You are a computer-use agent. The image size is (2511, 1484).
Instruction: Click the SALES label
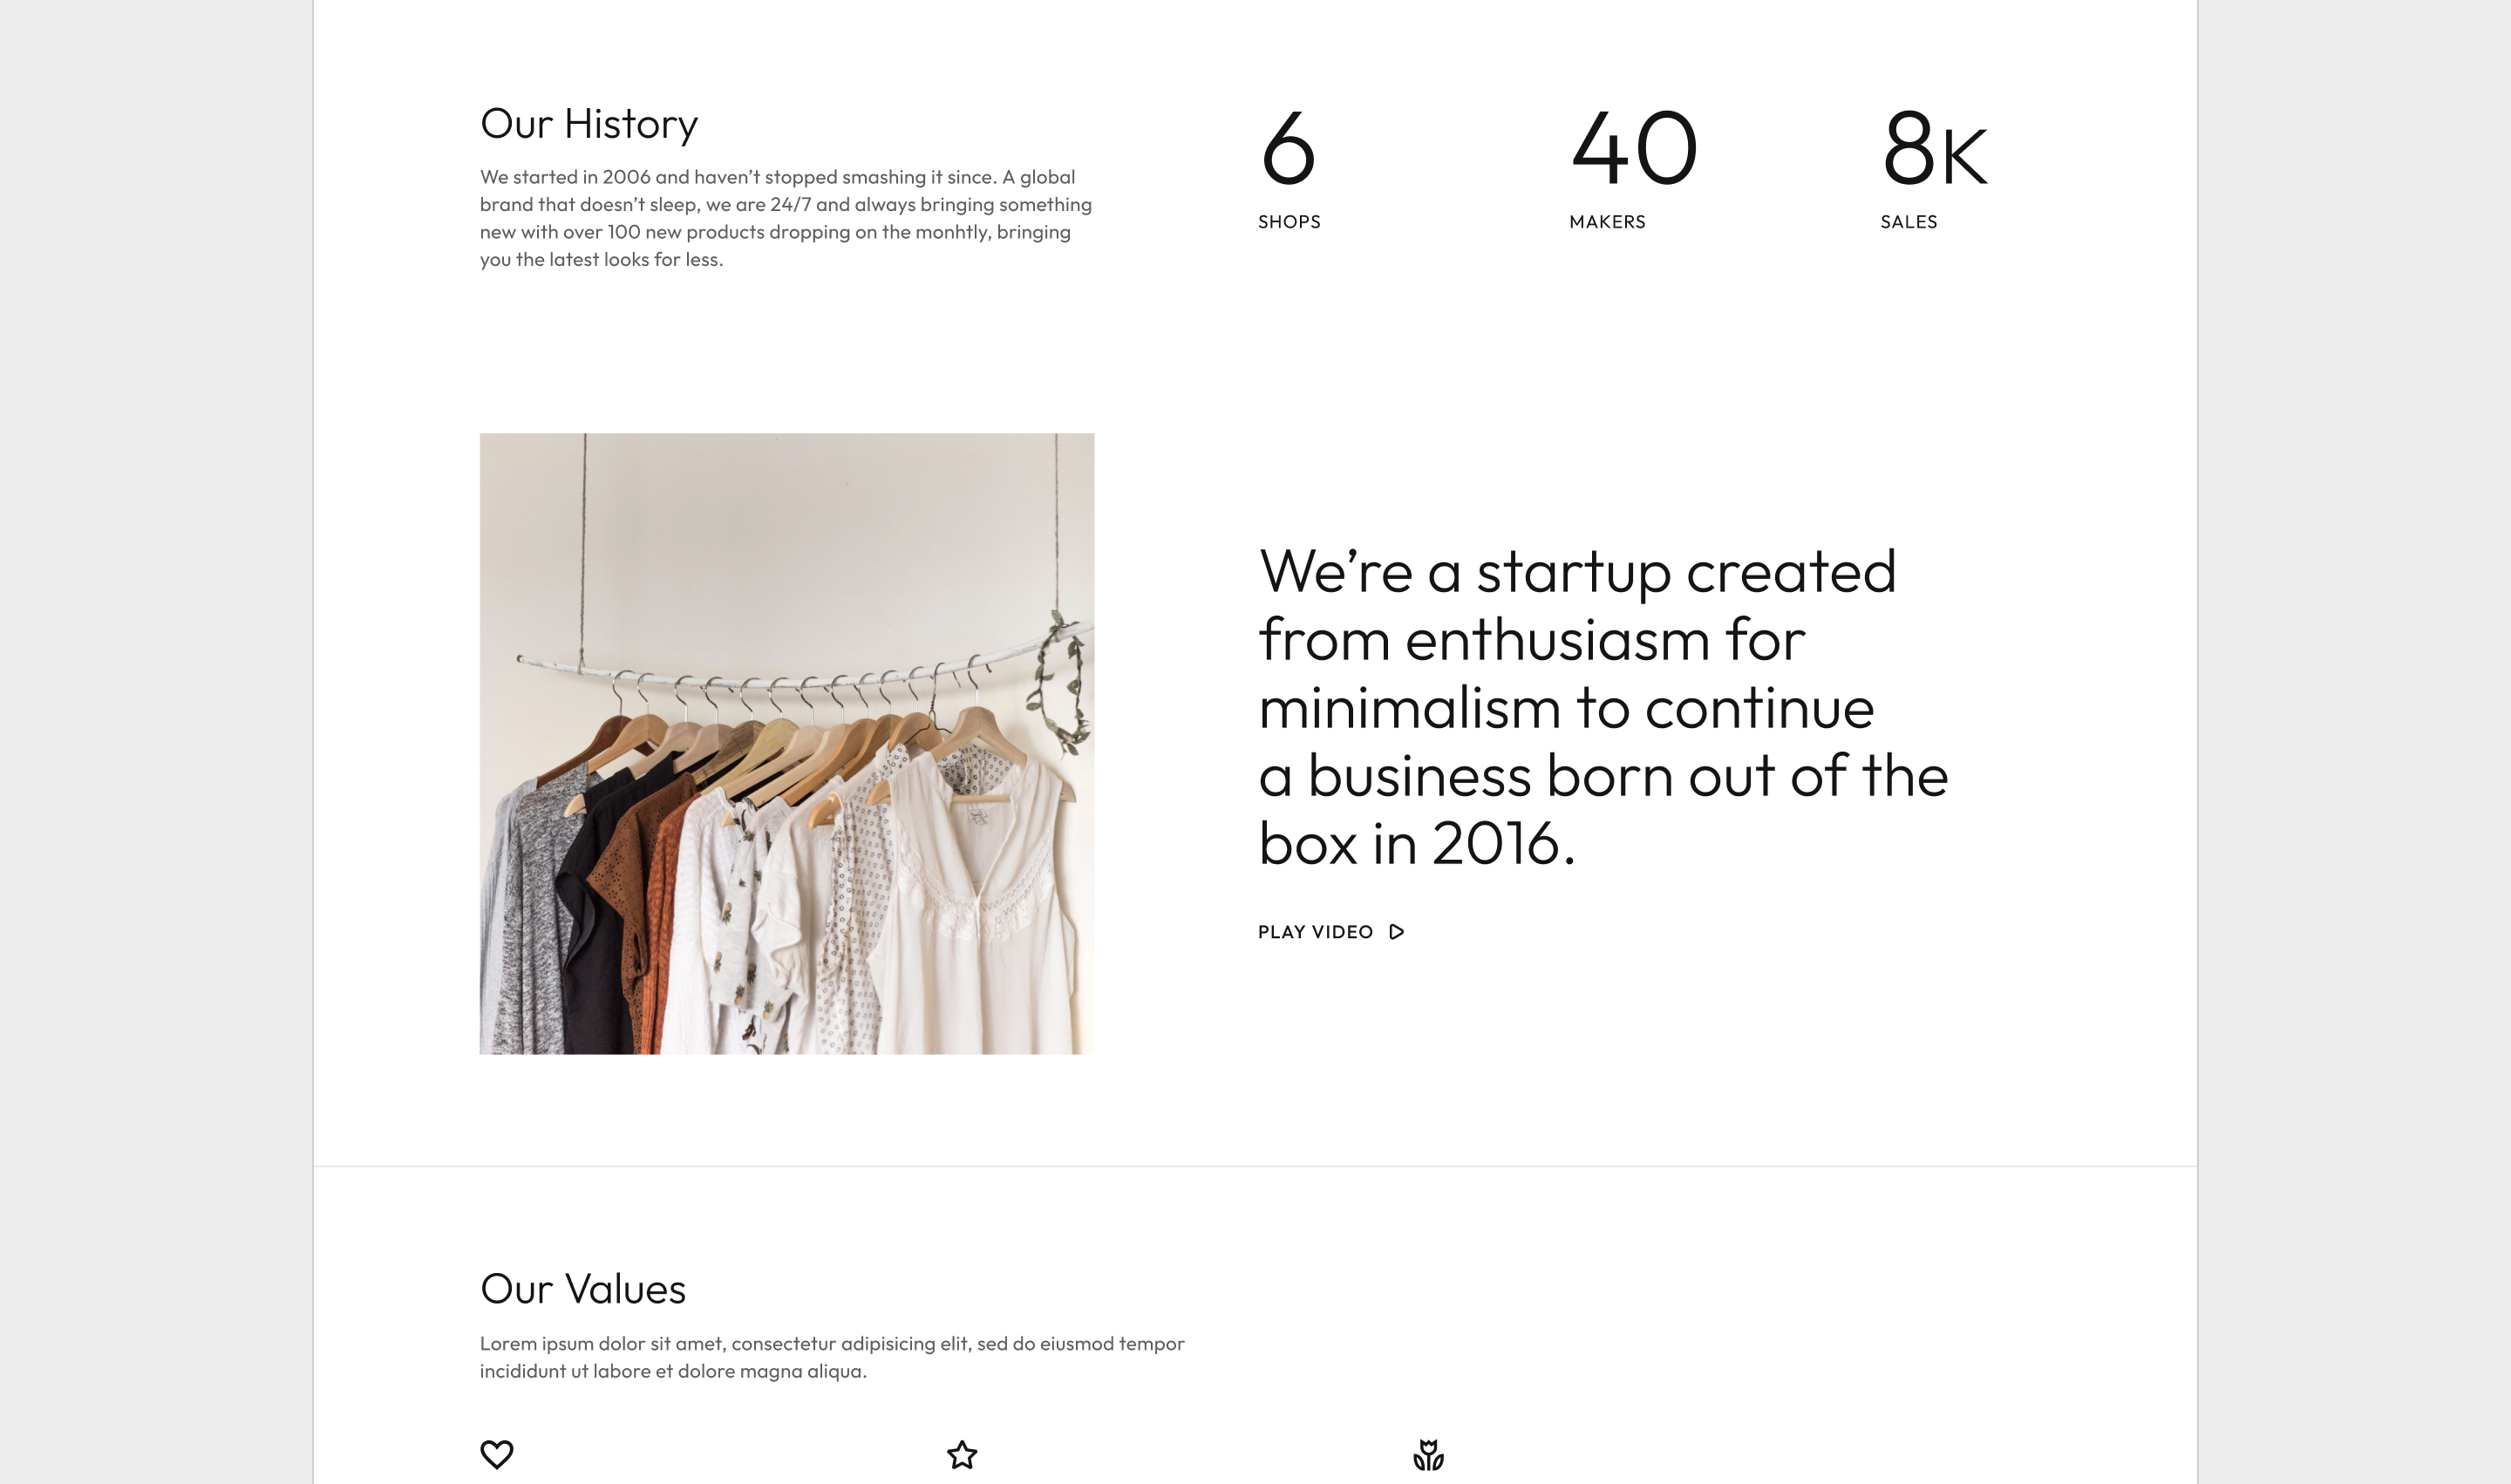tap(1908, 222)
